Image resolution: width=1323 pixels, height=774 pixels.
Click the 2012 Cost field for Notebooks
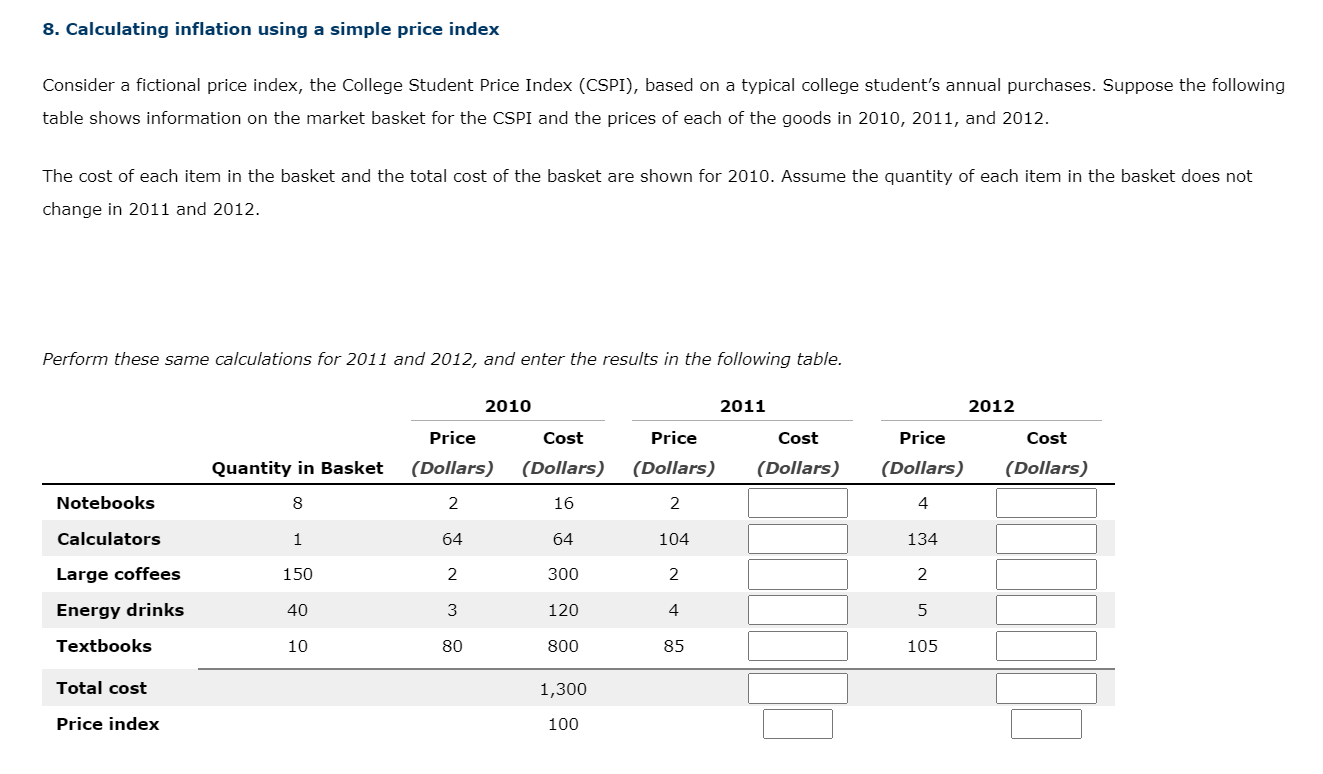(1046, 502)
